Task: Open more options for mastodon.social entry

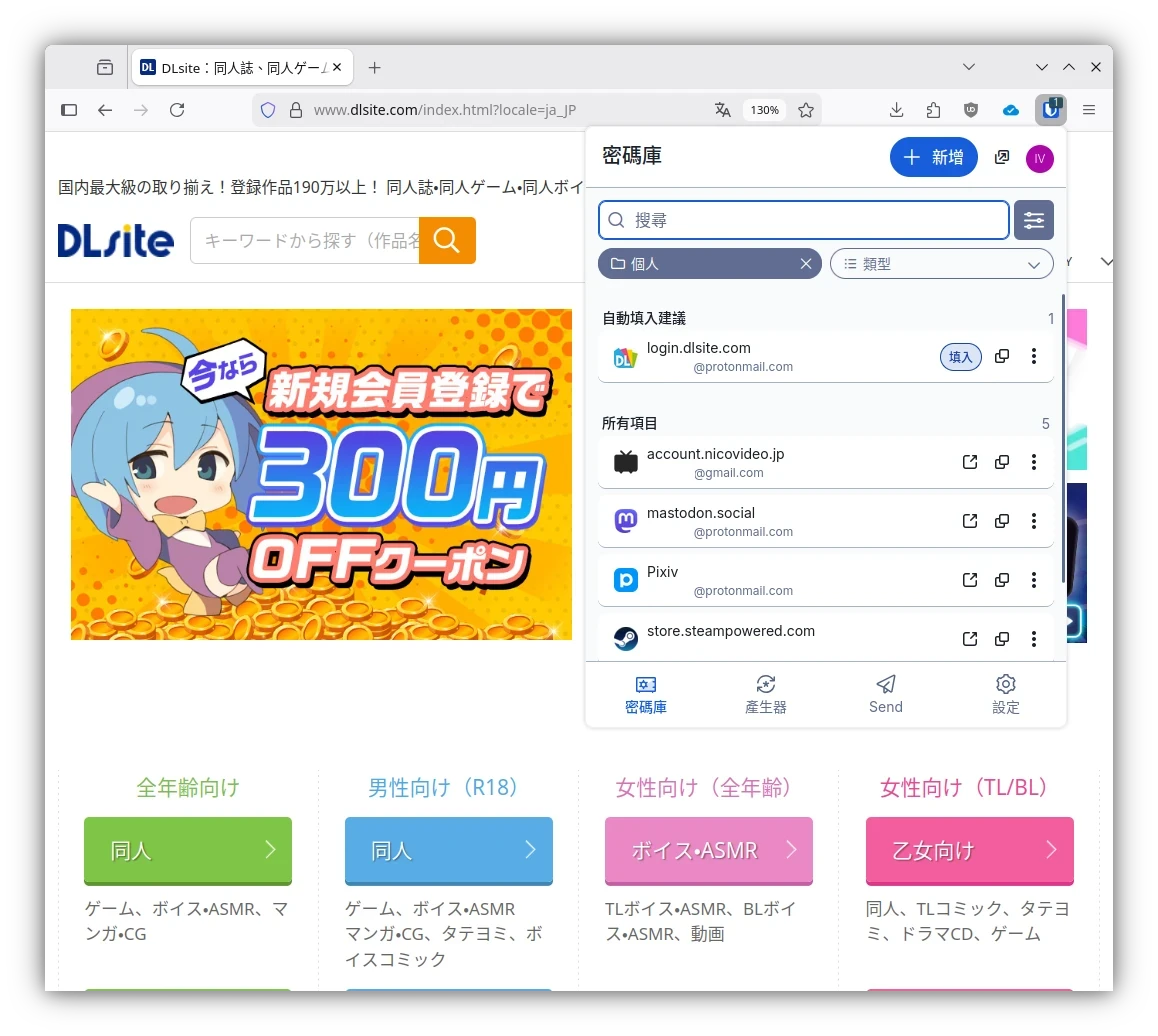Action: point(1033,521)
